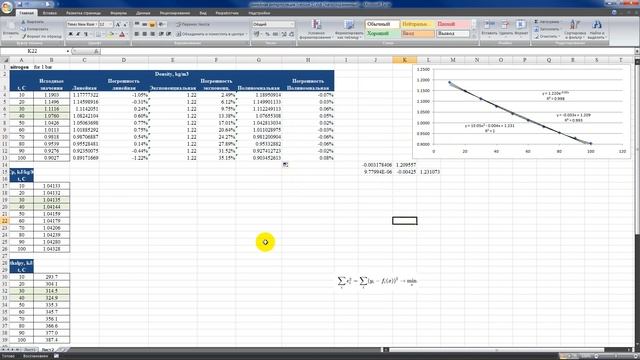Select the Format Painter (Формат по образцу) brush
Viewport: 640px width, 360px height.
coord(24,36)
